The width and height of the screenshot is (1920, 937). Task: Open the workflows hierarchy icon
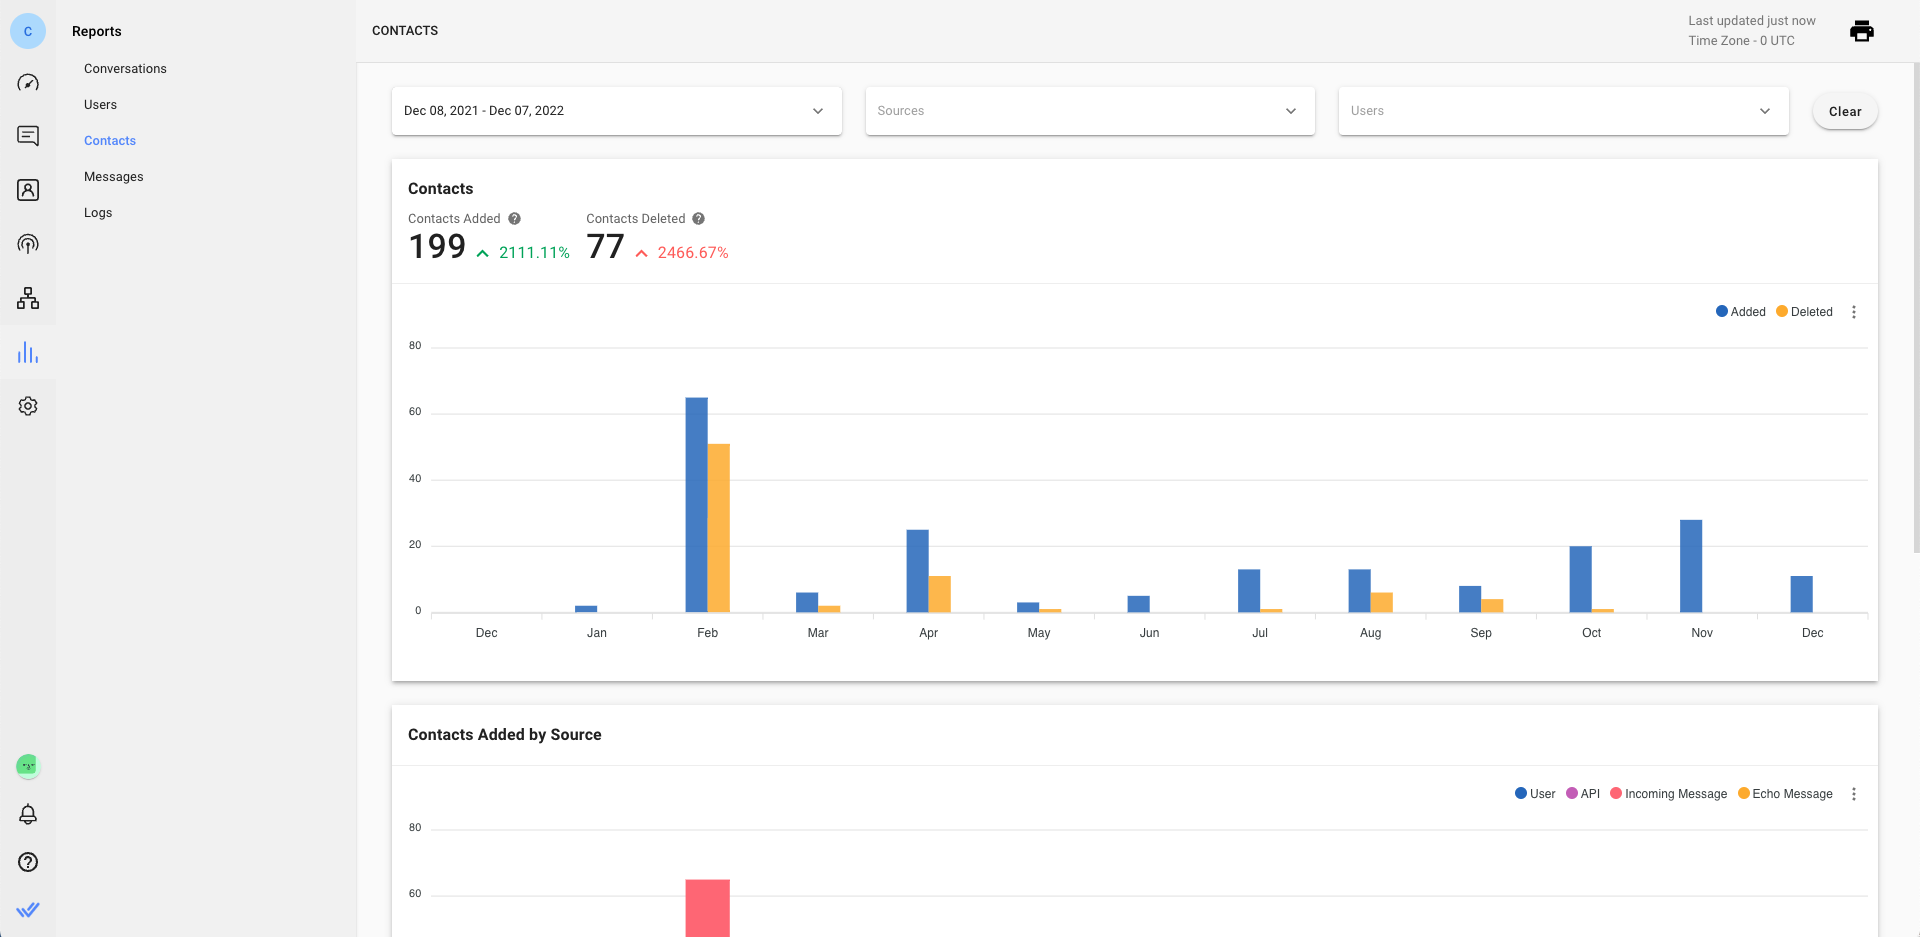click(x=28, y=298)
